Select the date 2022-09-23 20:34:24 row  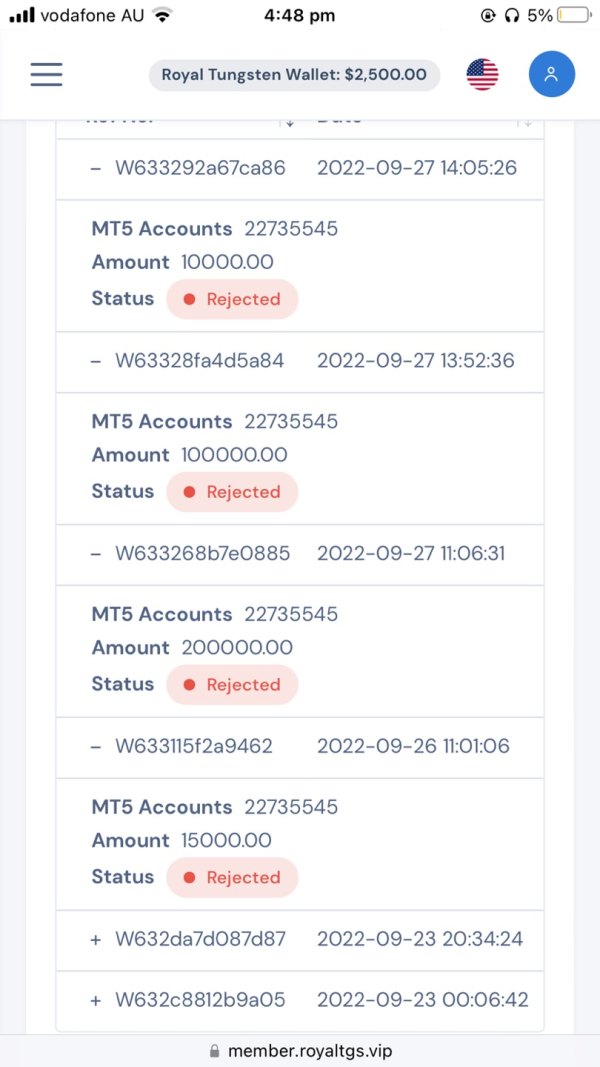pos(420,940)
